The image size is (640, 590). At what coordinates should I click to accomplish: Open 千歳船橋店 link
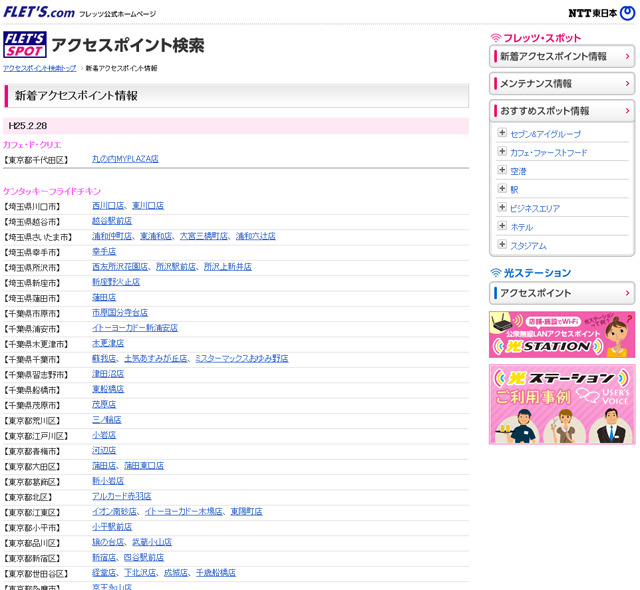216,573
